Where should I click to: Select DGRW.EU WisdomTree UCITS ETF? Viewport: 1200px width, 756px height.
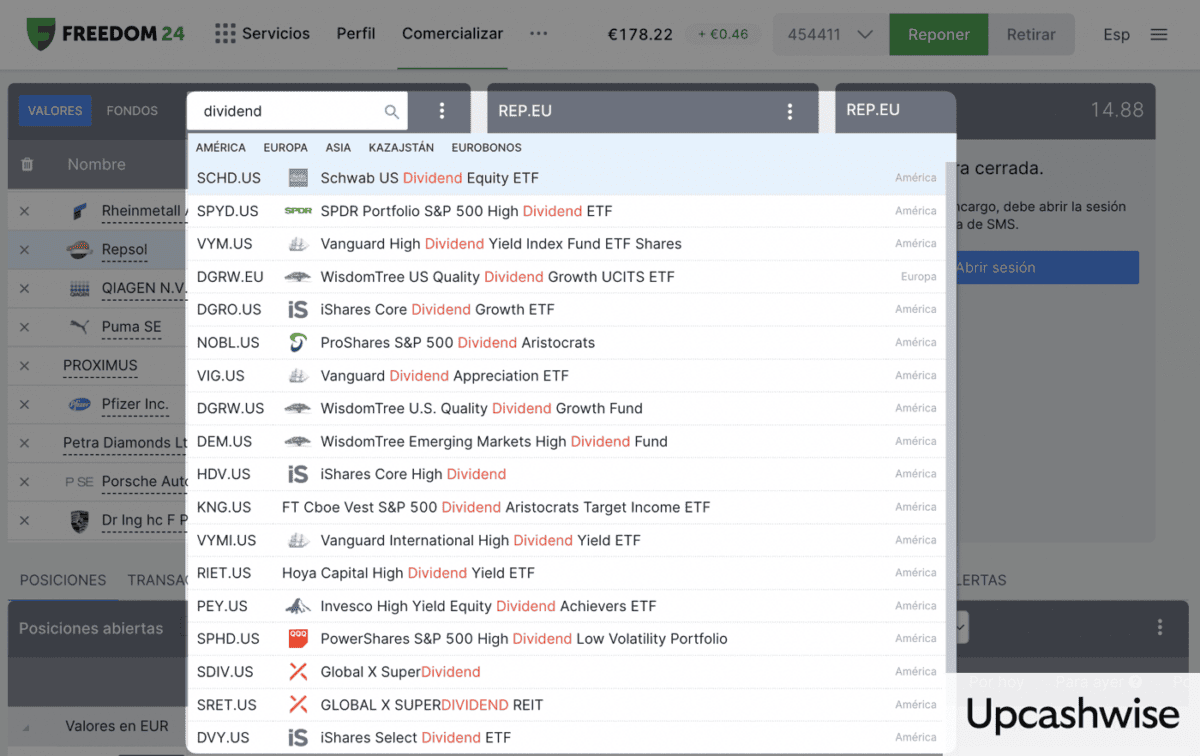[x=566, y=276]
